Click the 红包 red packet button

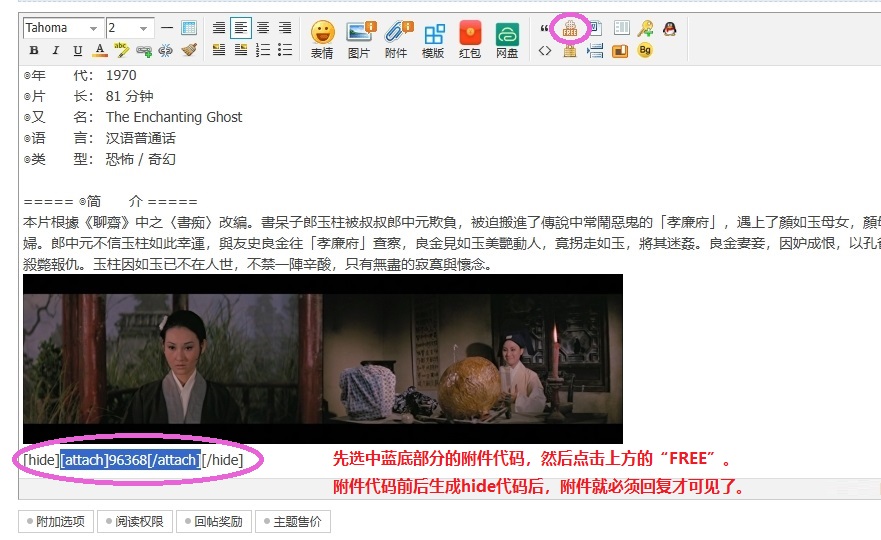[470, 39]
